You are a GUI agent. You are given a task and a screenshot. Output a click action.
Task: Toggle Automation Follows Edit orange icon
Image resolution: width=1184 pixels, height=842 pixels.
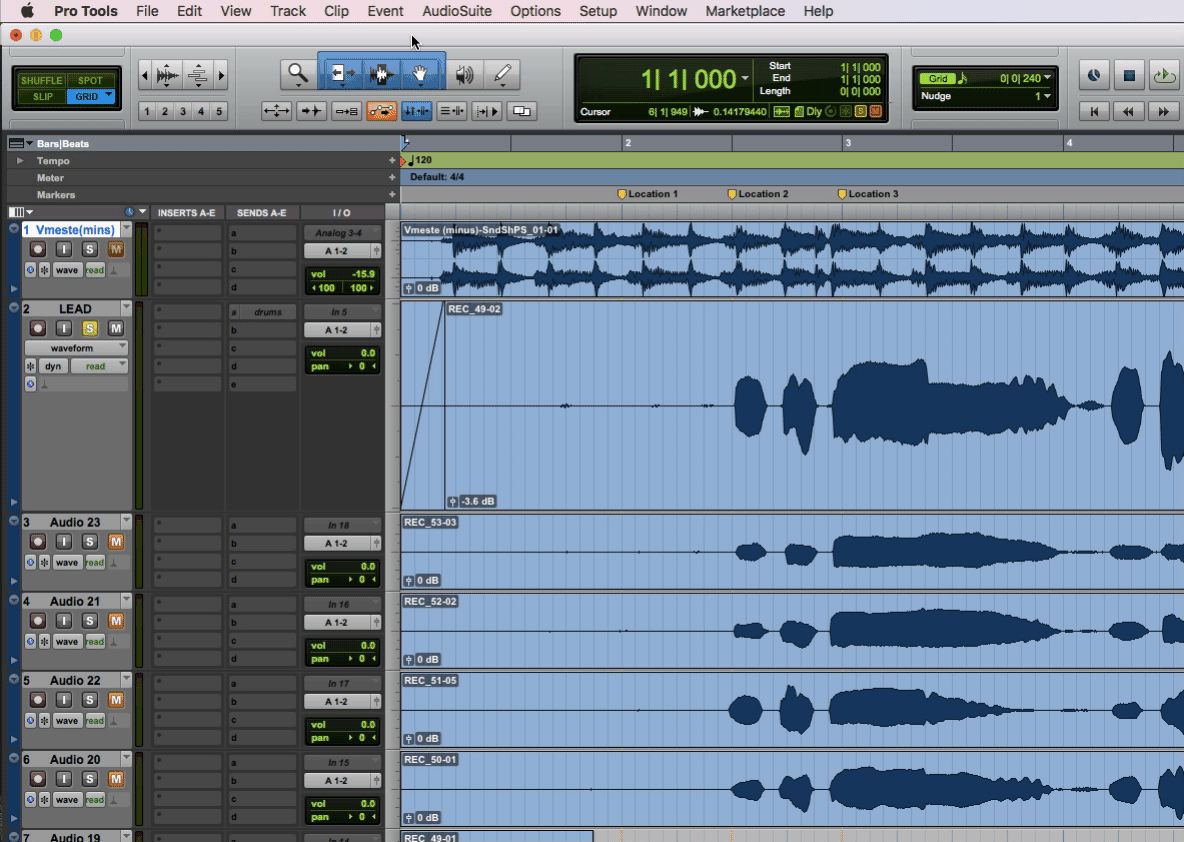pyautogui.click(x=381, y=111)
